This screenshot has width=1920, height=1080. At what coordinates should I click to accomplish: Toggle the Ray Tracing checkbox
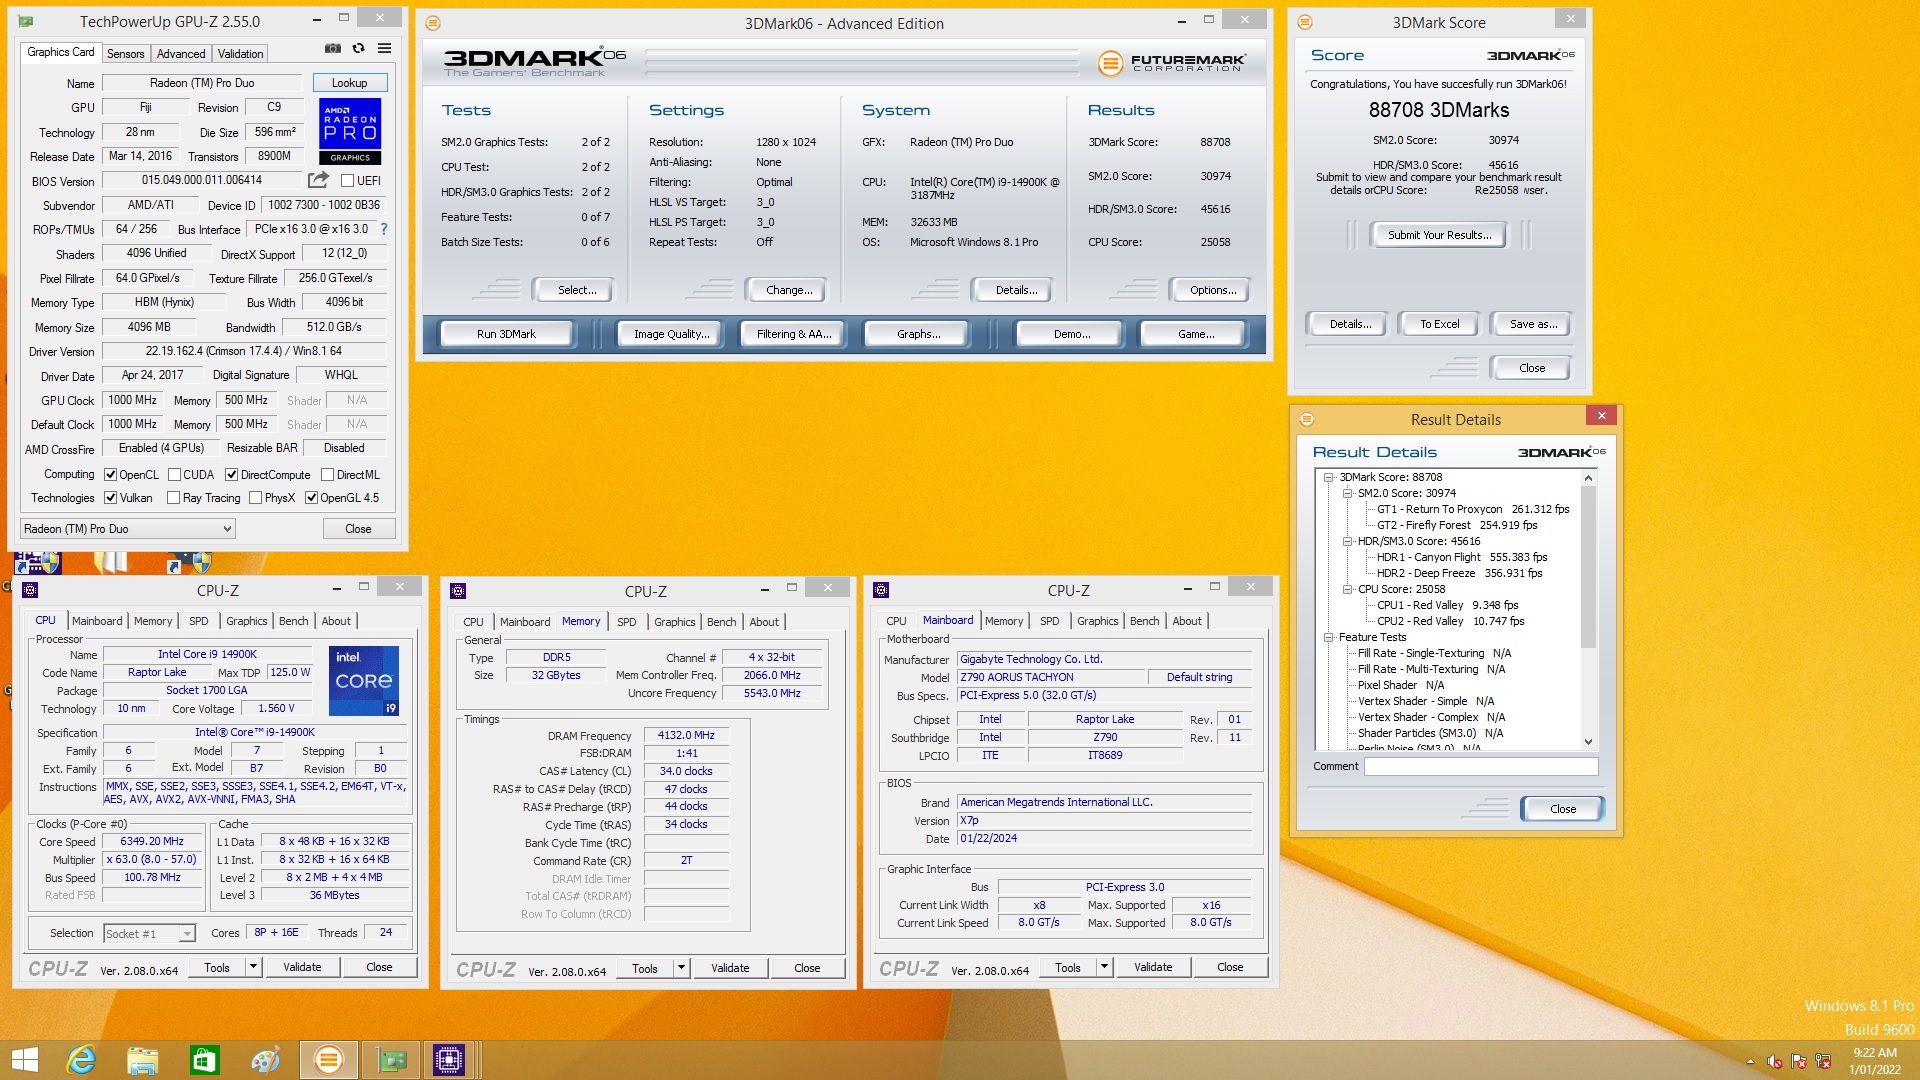coord(174,498)
